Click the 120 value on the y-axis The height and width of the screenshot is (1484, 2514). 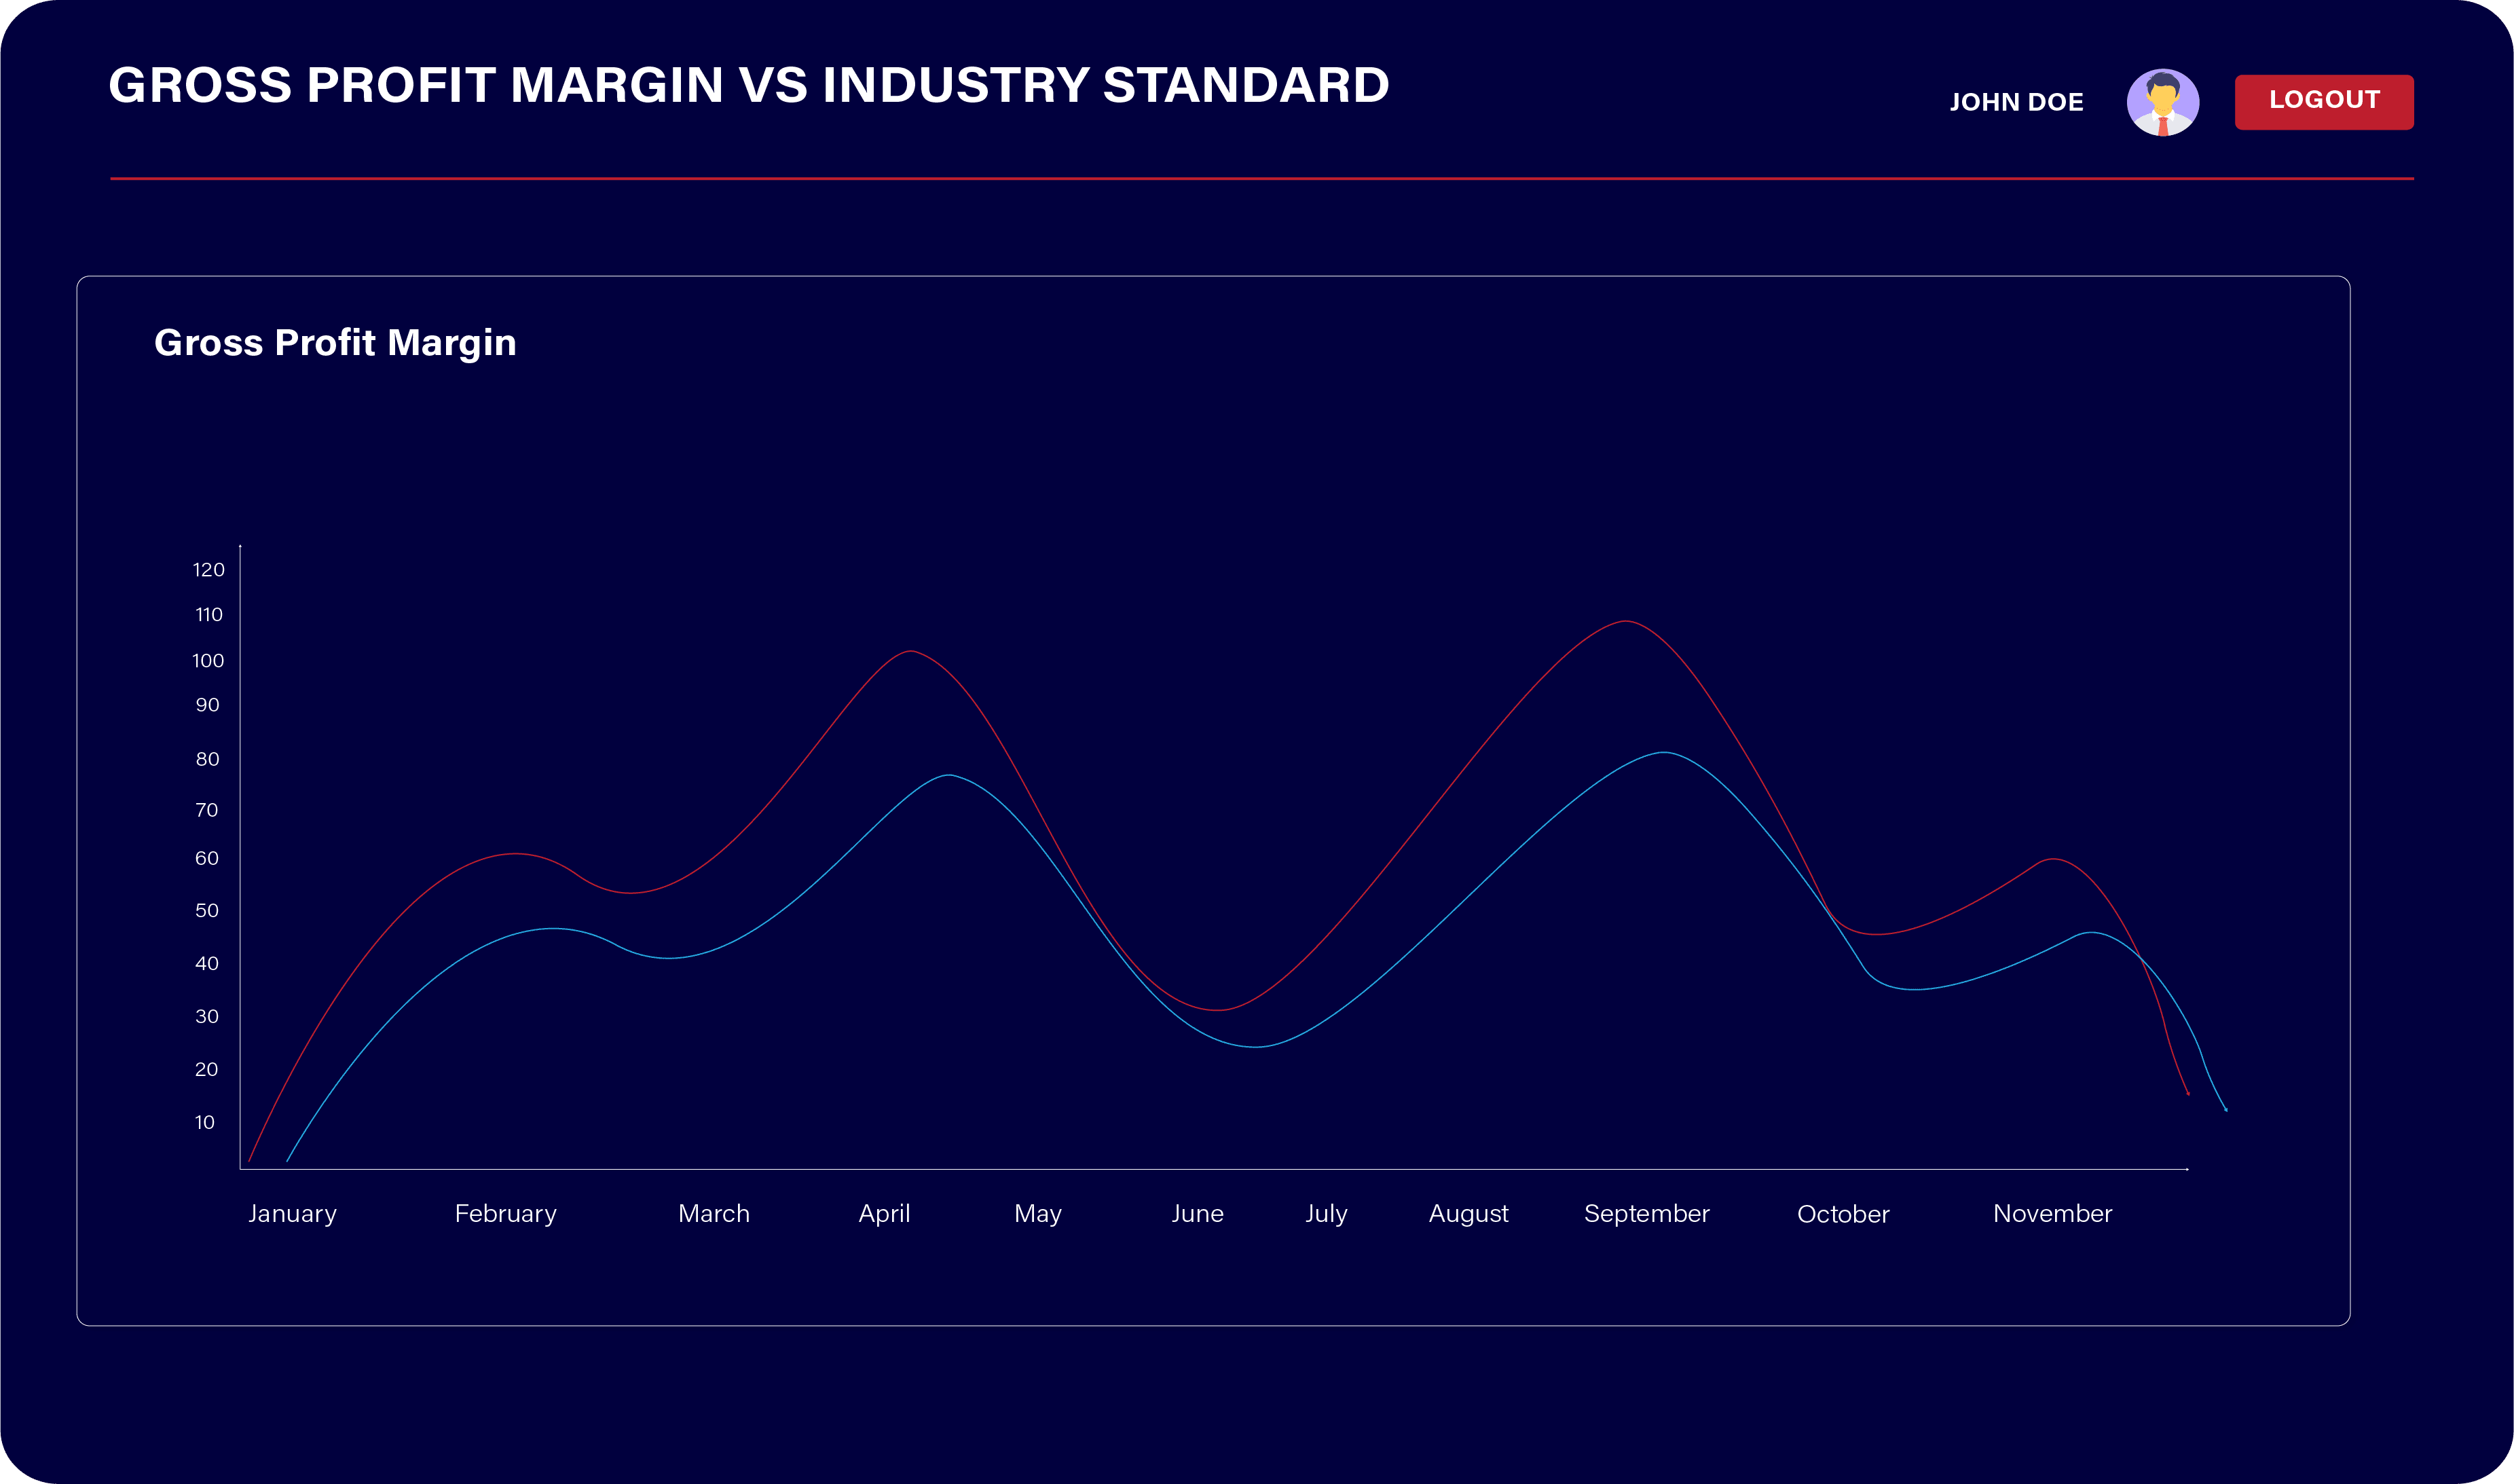coord(208,569)
